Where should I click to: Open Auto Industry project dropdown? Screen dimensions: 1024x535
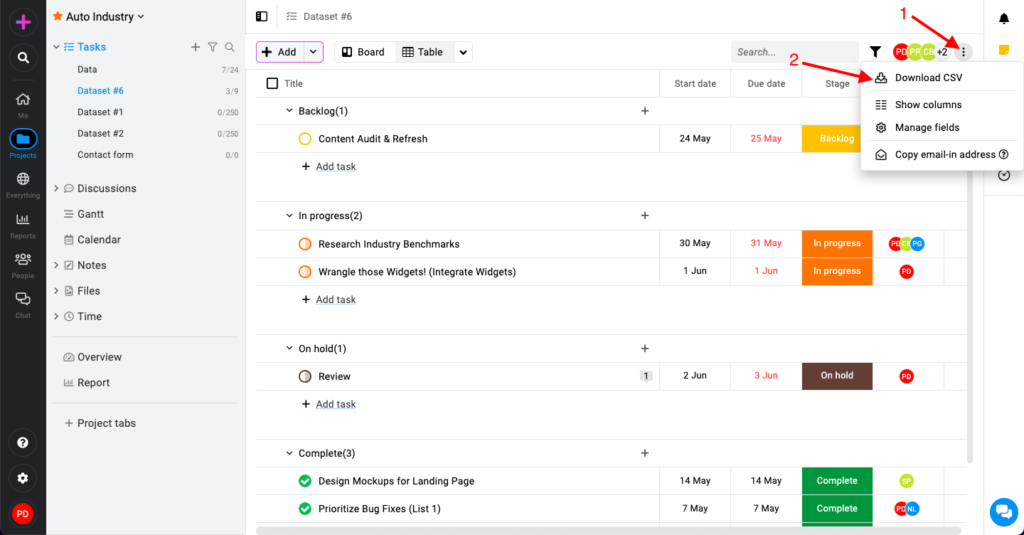click(141, 17)
